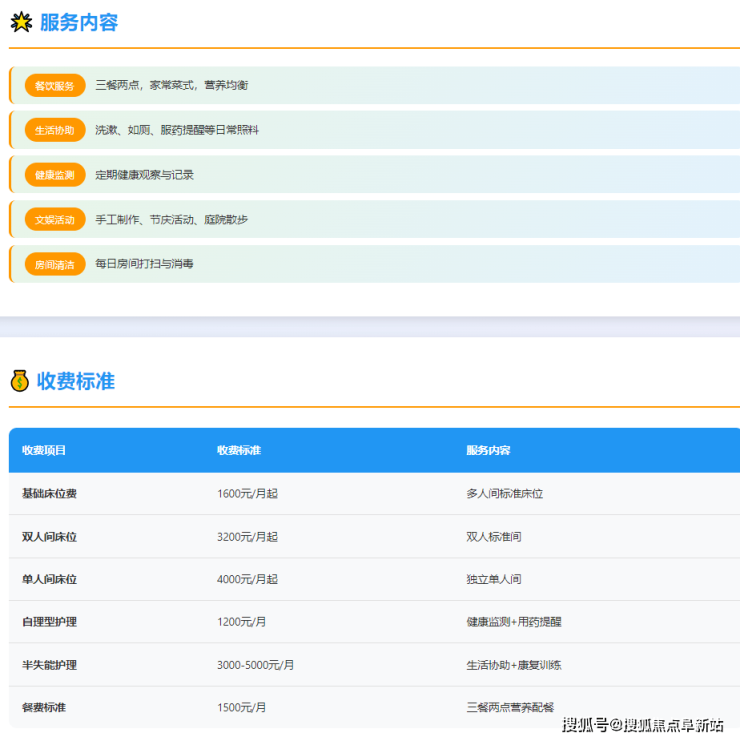The height and width of the screenshot is (741, 740).
Task: Click the 收费项目 column header
Action: coord(44,450)
